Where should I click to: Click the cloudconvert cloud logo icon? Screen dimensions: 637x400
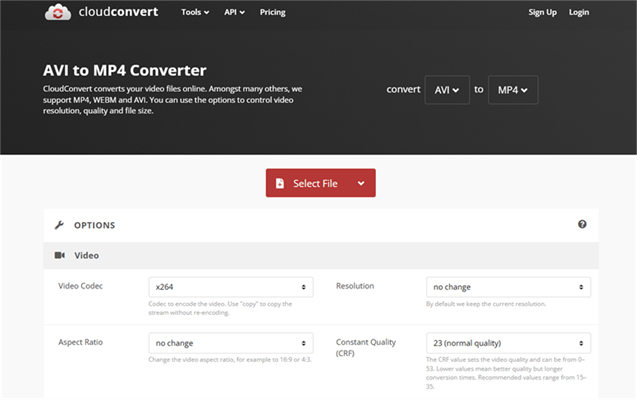coord(58,12)
